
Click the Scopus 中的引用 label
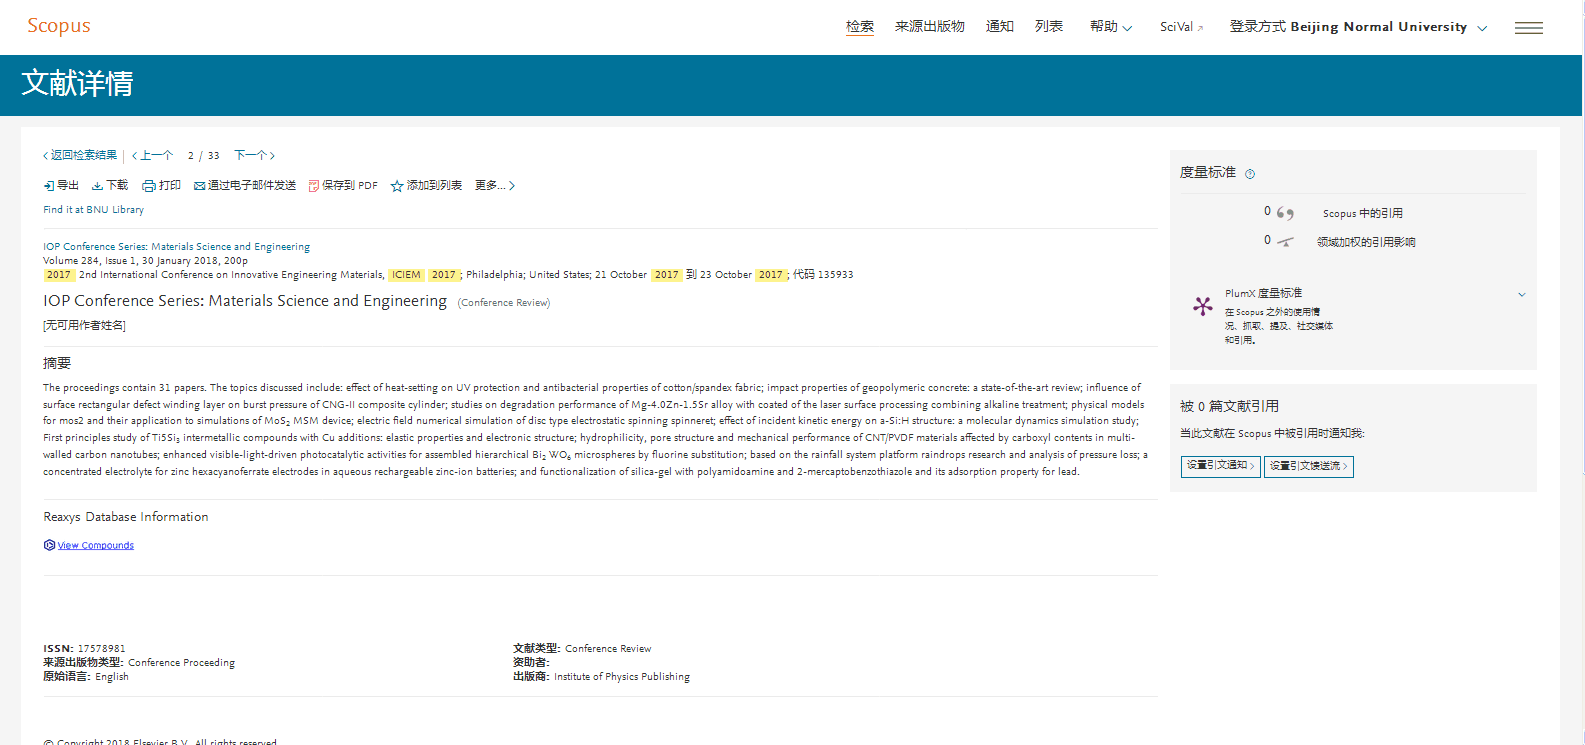(x=1362, y=214)
